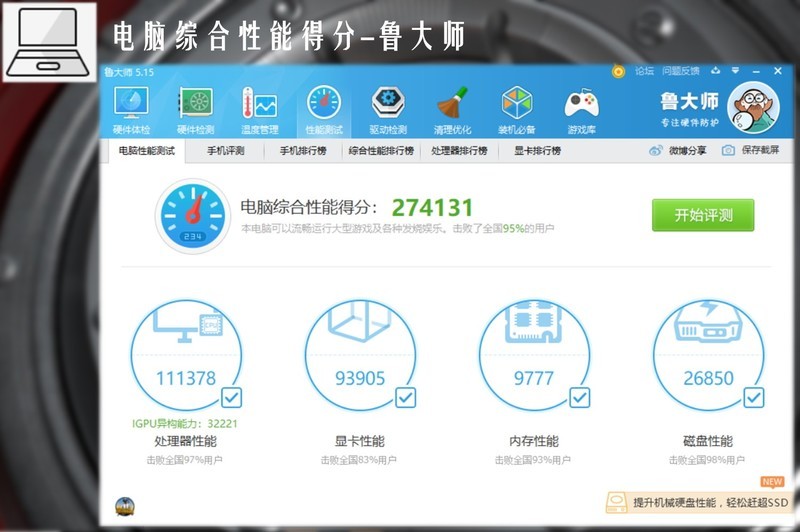Open the 问题反馈 feedback link
This screenshot has width=800, height=532.
coord(681,71)
